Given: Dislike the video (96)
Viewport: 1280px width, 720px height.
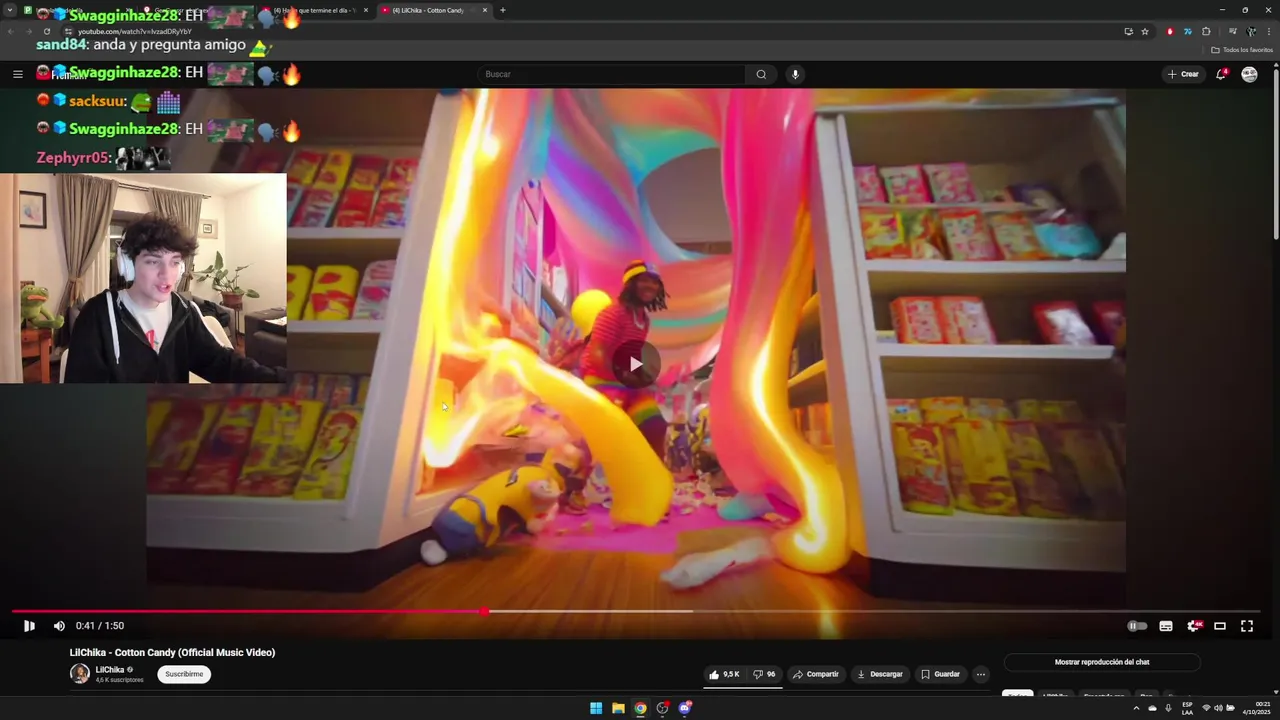Looking at the screenshot, I should coord(764,674).
